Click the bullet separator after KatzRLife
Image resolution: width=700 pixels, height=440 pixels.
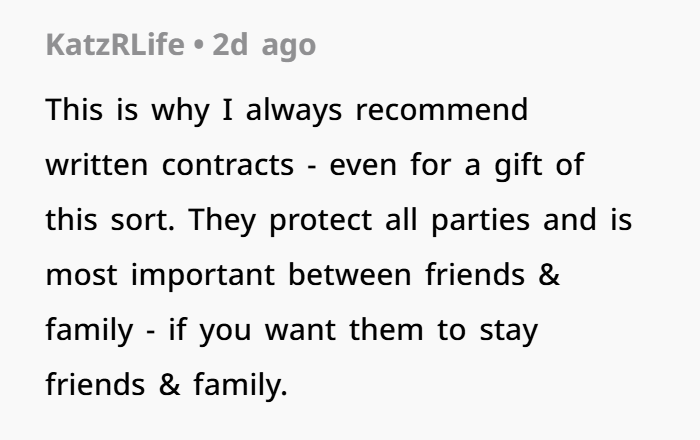click(x=199, y=45)
